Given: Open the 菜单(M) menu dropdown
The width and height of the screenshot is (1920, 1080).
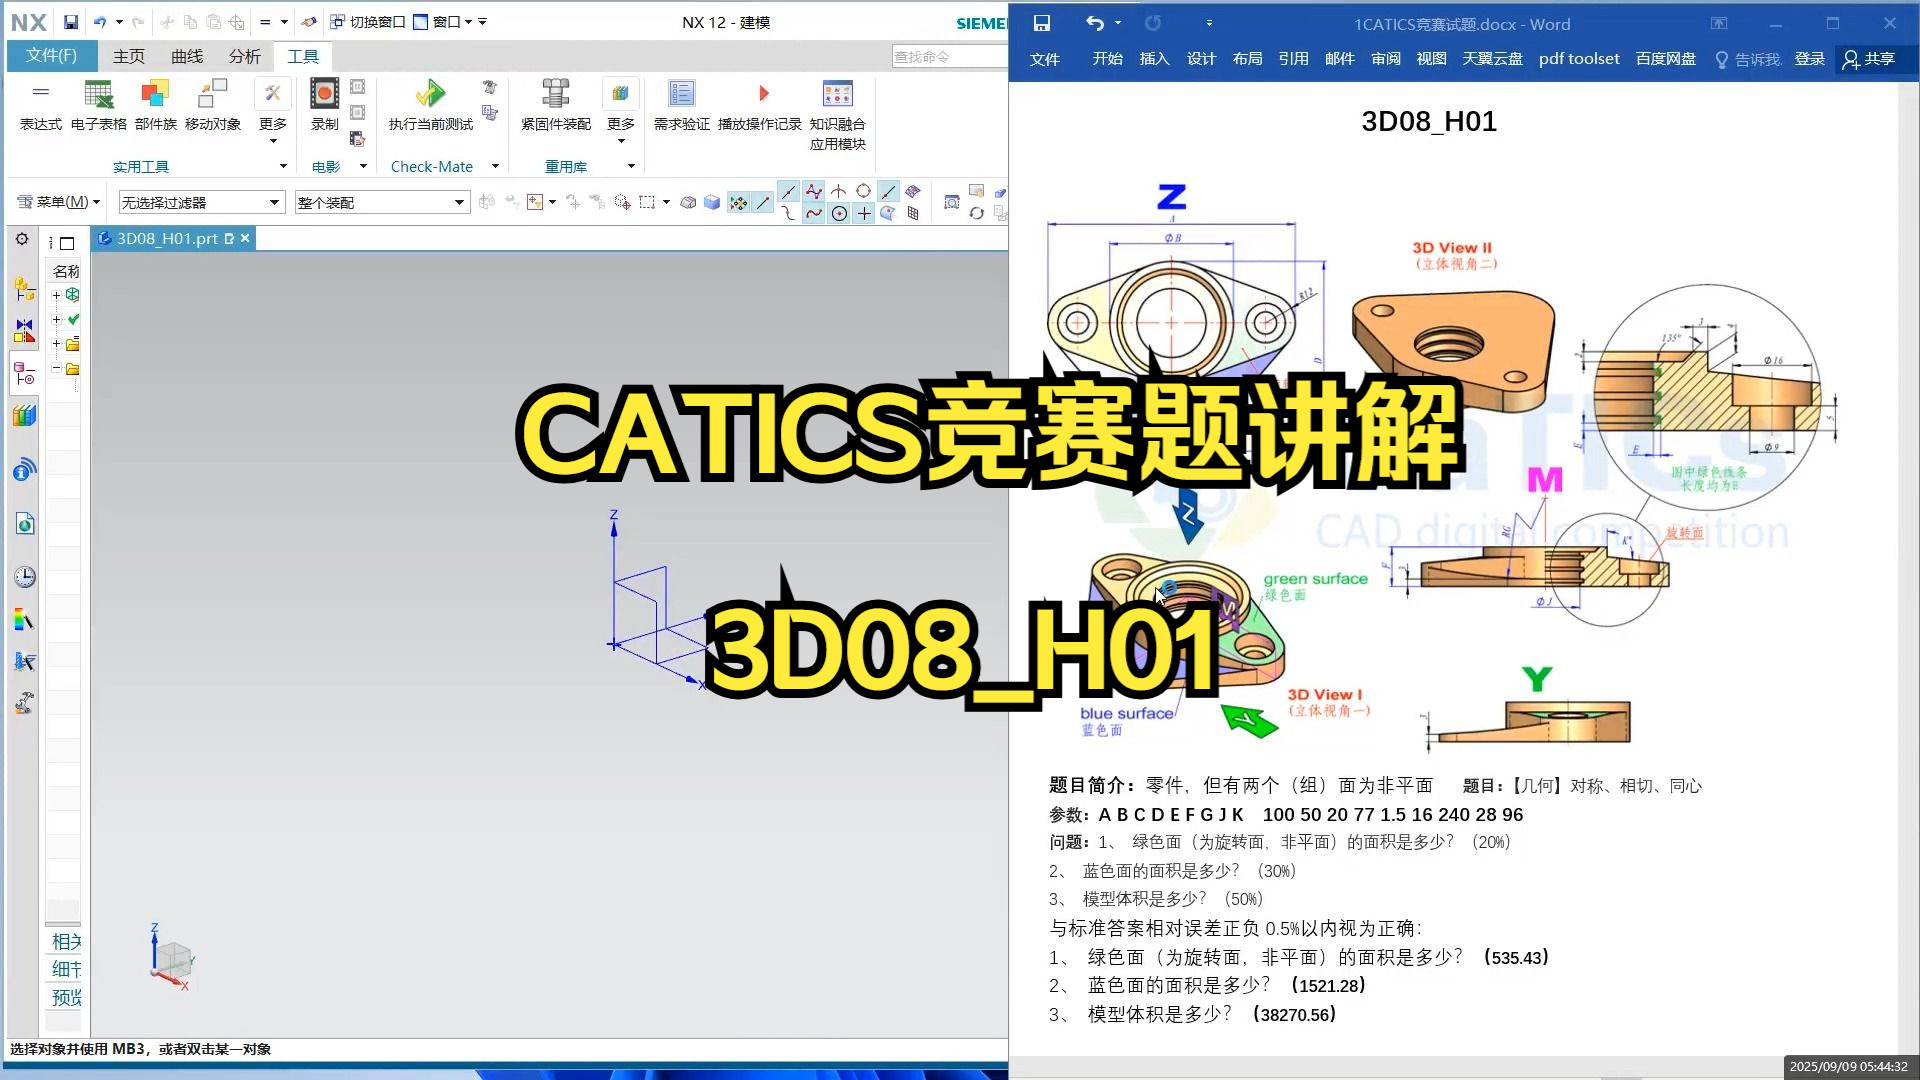Looking at the screenshot, I should (59, 202).
